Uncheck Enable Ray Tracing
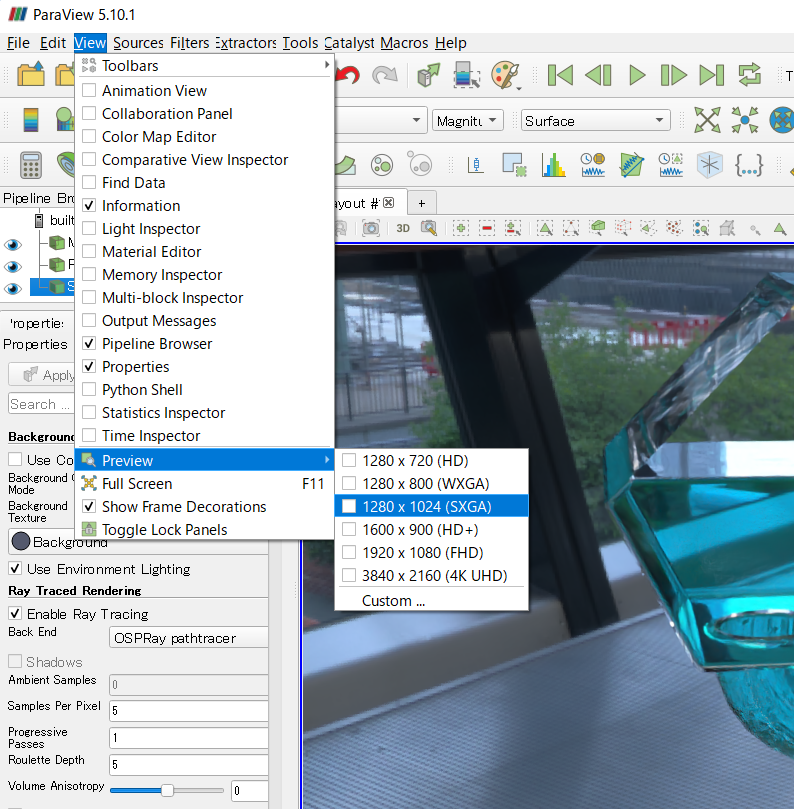The width and height of the screenshot is (794, 809). click(15, 614)
